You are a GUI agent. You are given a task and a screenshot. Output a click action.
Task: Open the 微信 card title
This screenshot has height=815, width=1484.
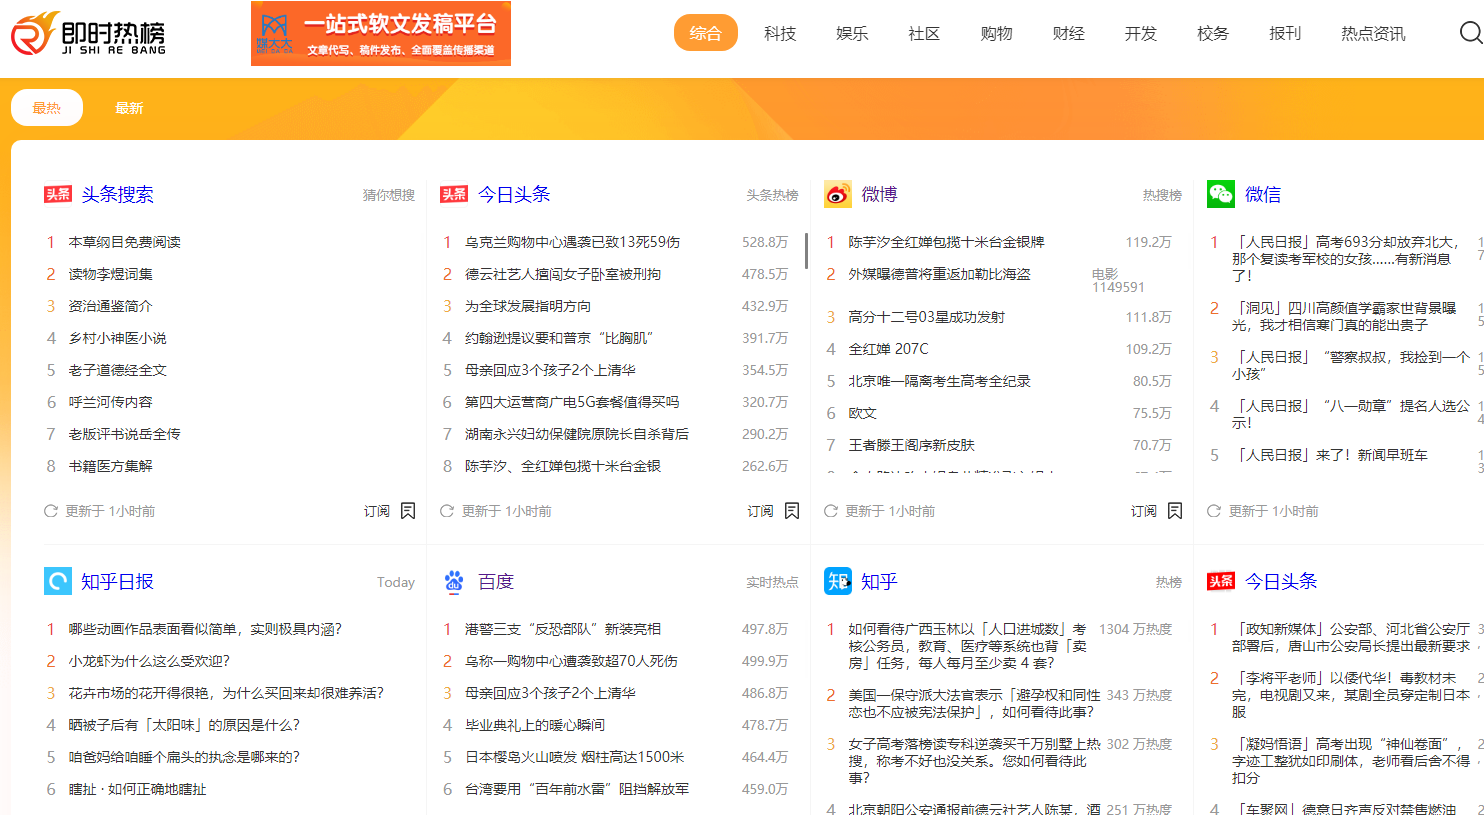click(1263, 194)
